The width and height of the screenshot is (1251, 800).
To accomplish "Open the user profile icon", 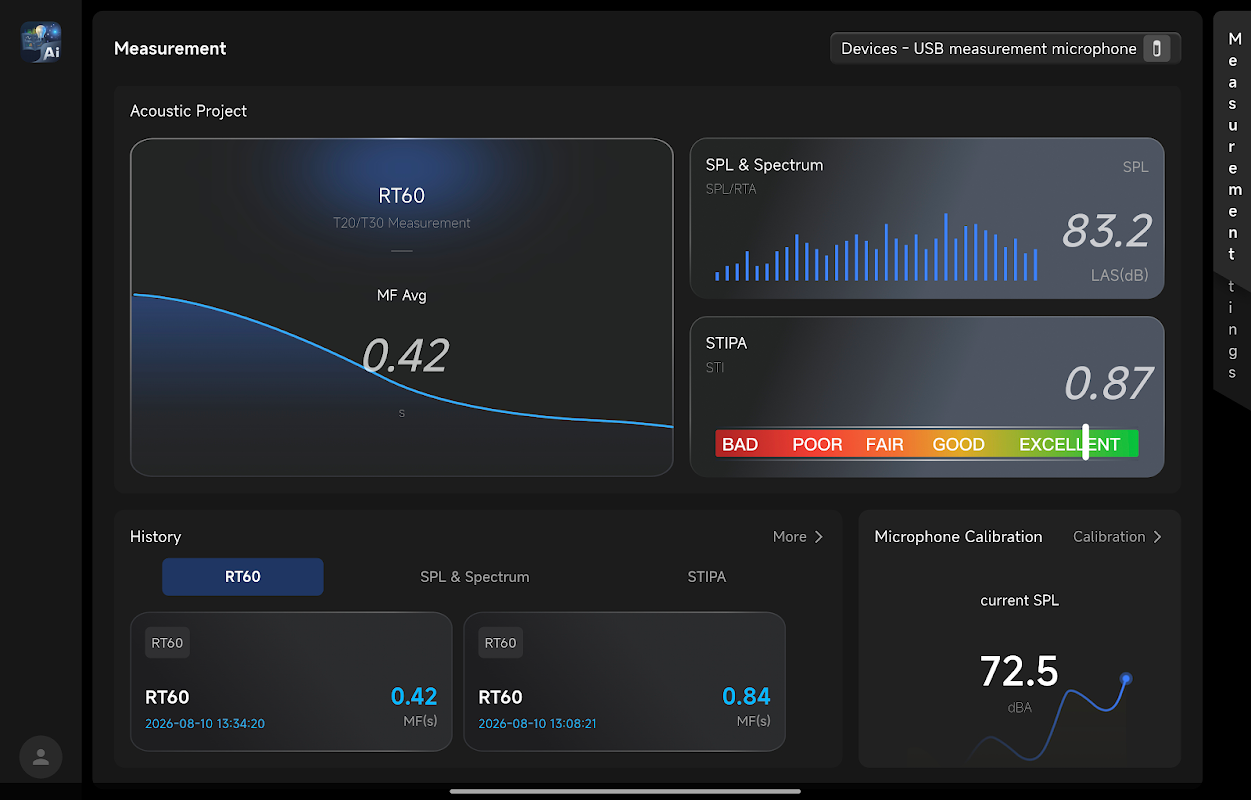I will (41, 757).
